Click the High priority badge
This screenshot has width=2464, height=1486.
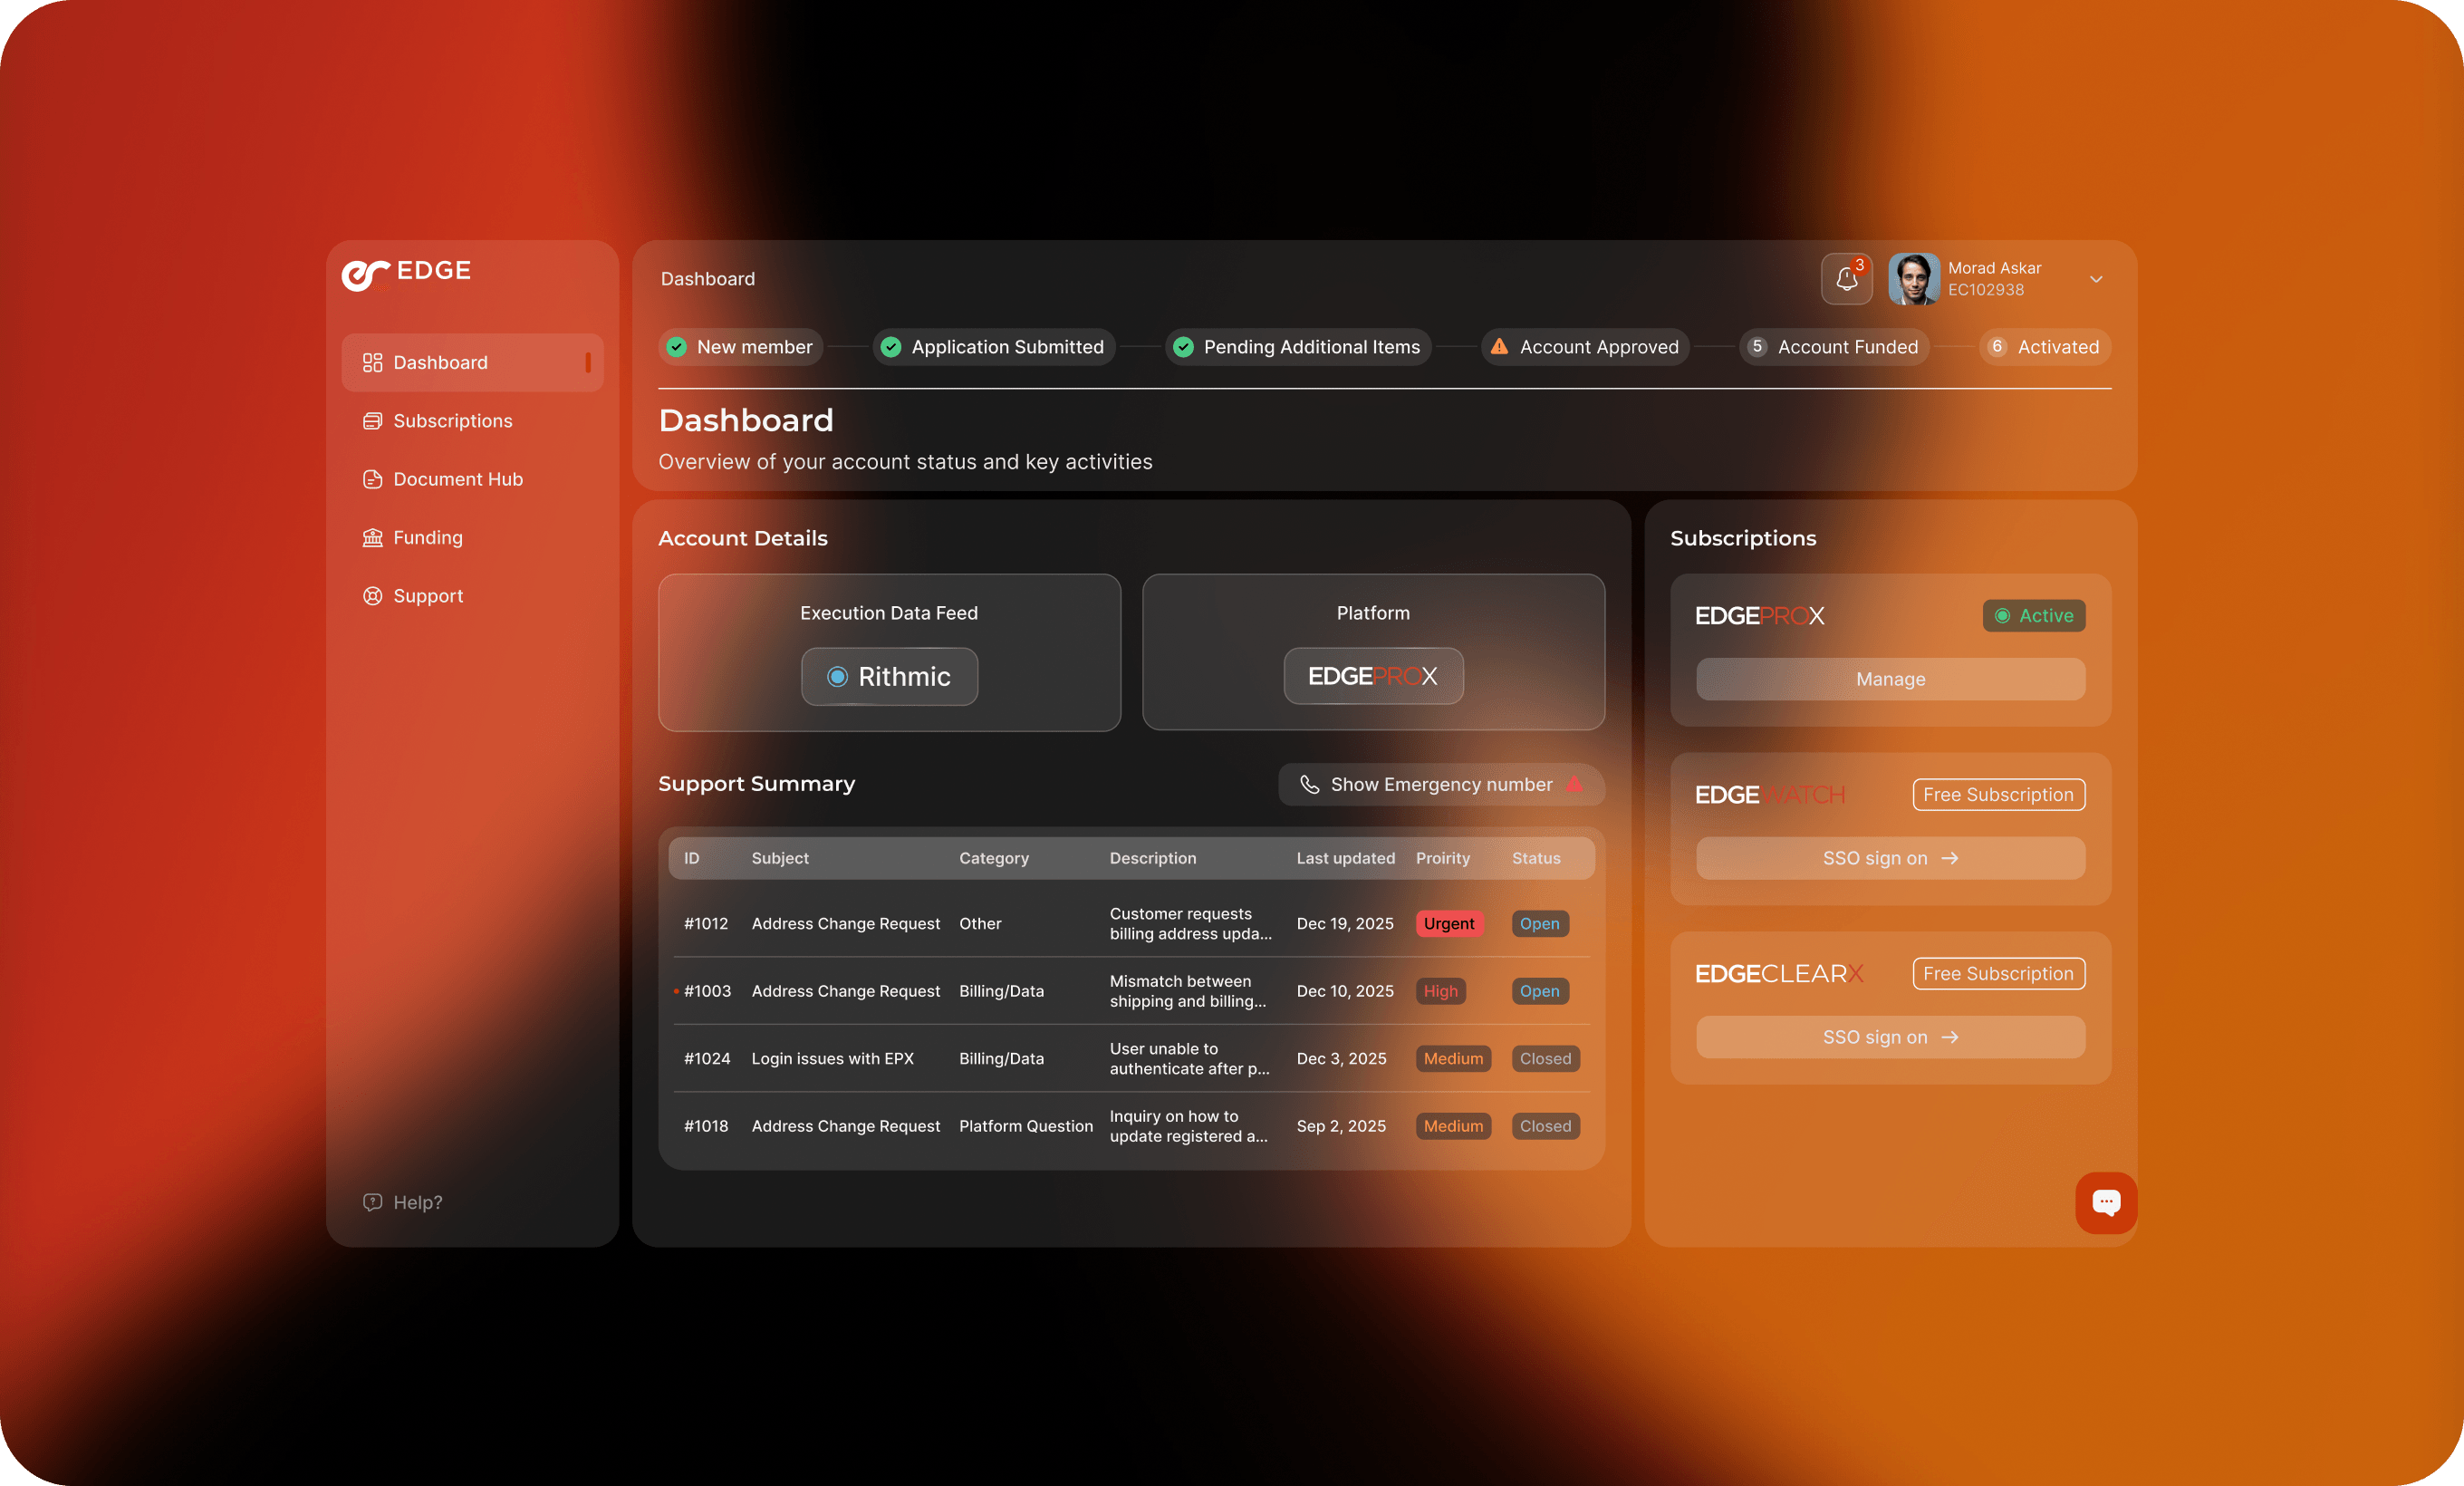coord(1441,991)
